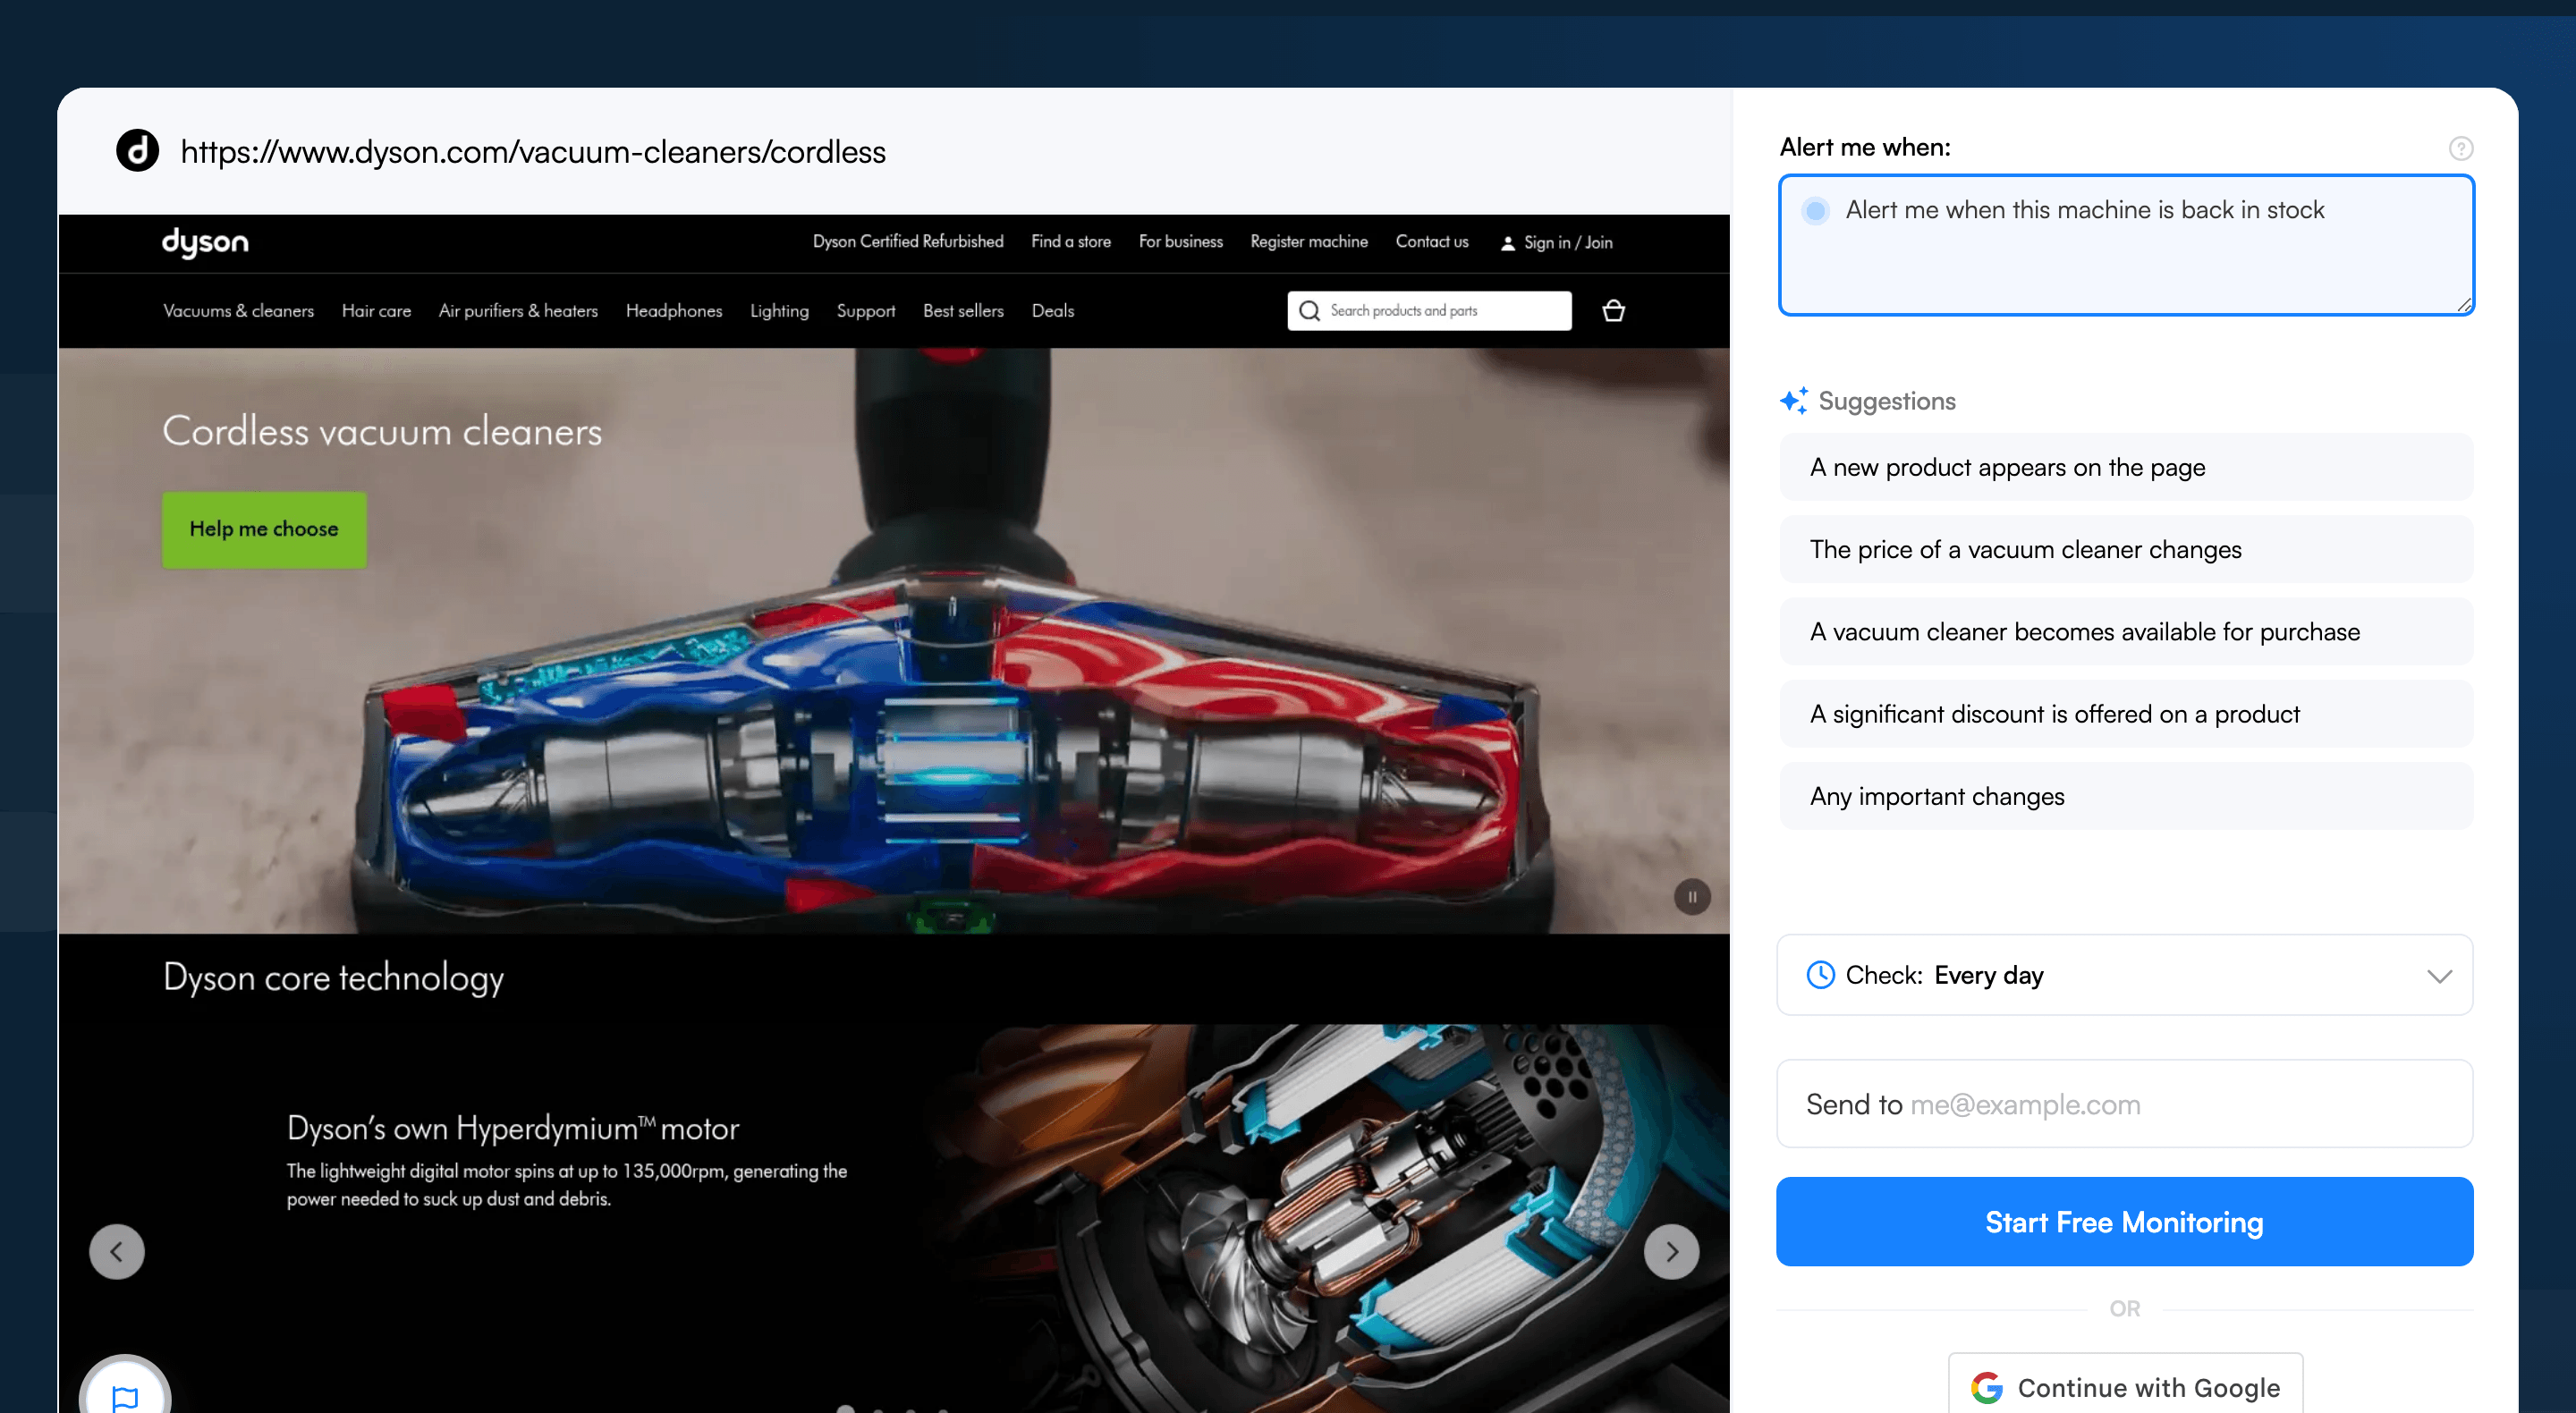Screen dimensions: 2576x1413
Task: Select suggestion vacuum cleaner becomes available
Action: [x=2126, y=632]
